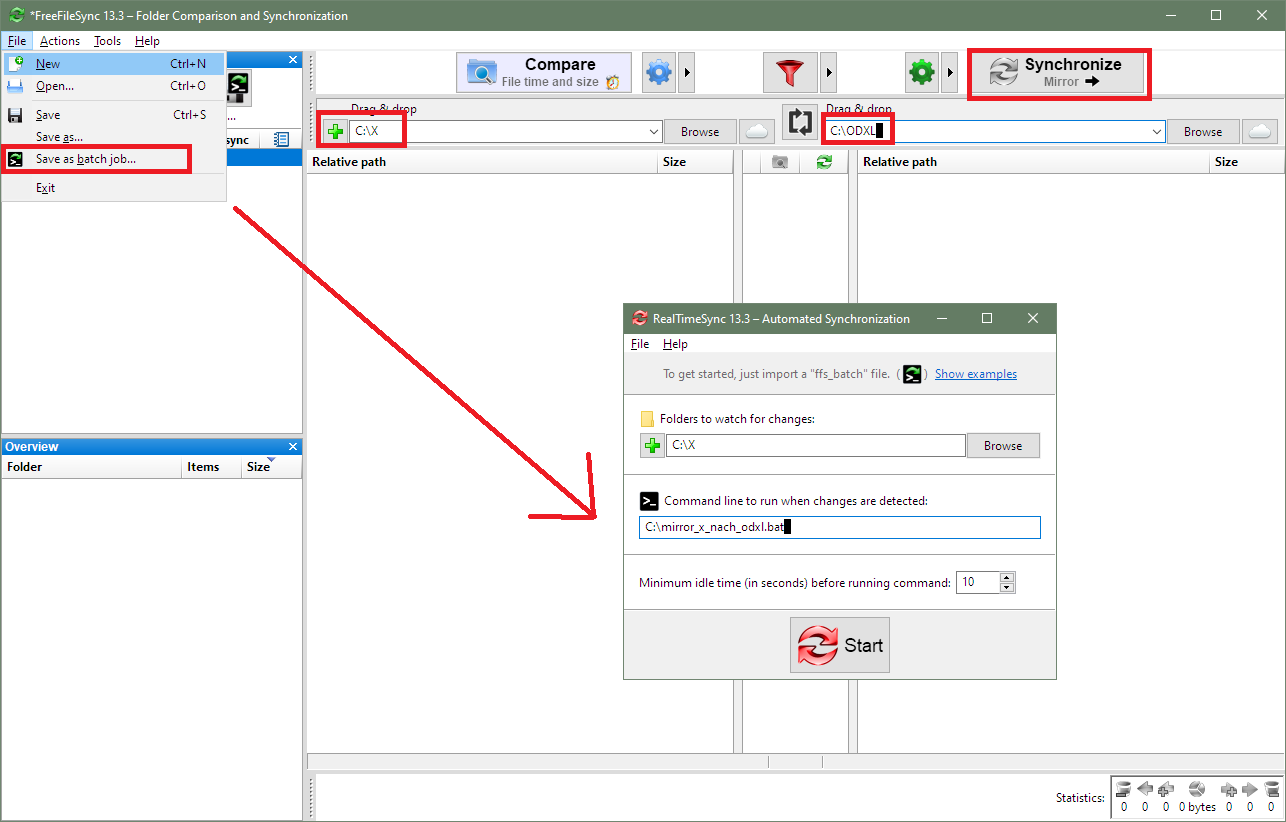
Task: Increase minimum idle time with up arrow
Action: [x=1008, y=577]
